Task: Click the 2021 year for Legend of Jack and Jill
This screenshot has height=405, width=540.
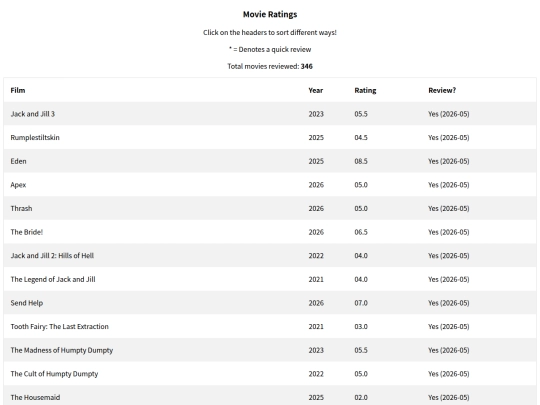Action: (316, 279)
